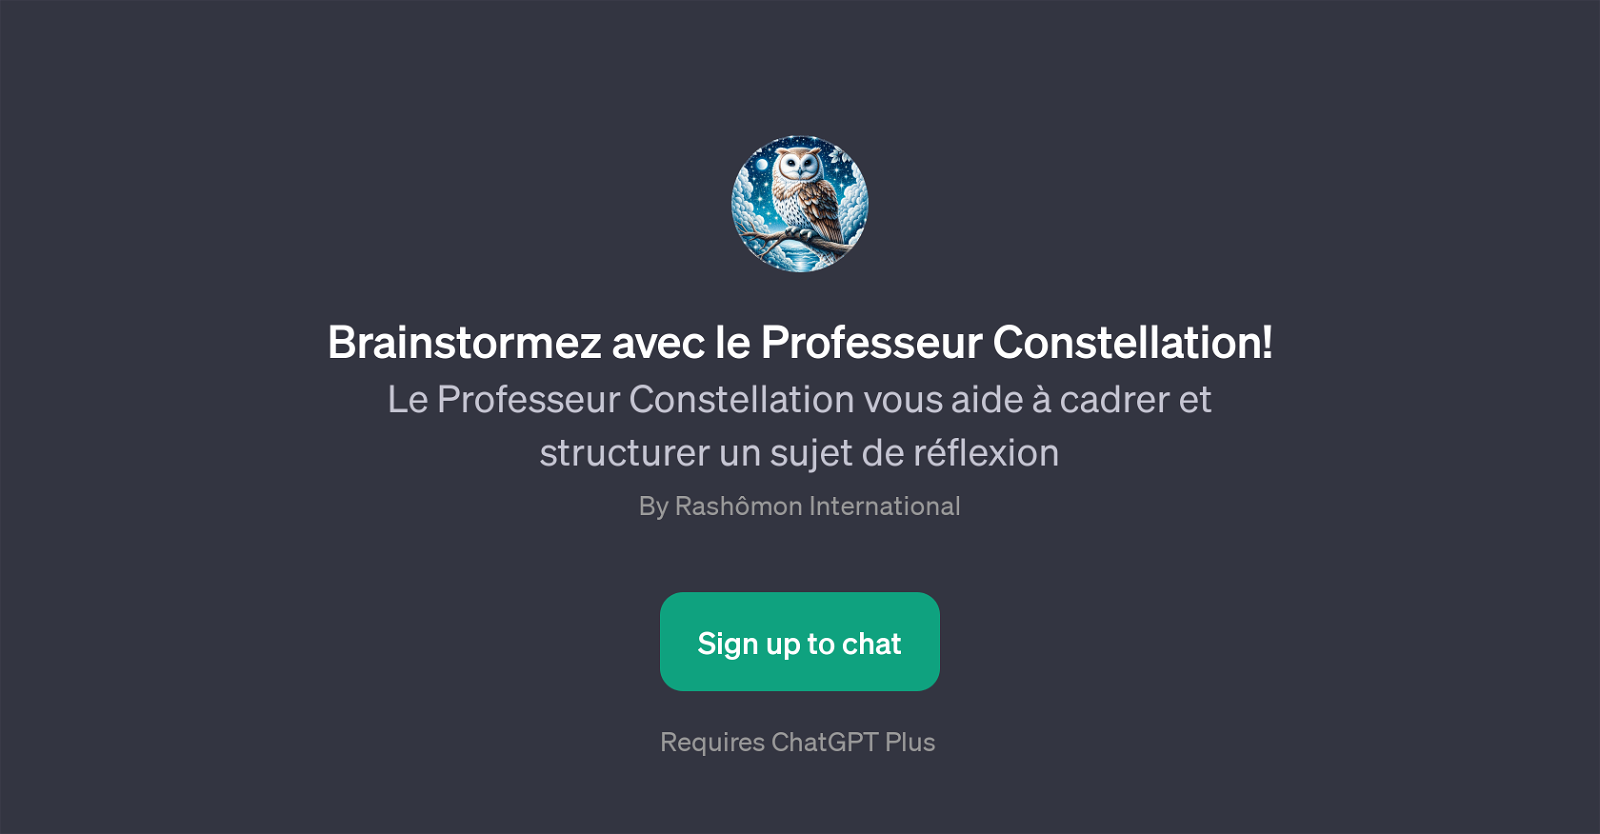Click the word International in the author line
This screenshot has height=834, width=1600.
[x=884, y=507]
